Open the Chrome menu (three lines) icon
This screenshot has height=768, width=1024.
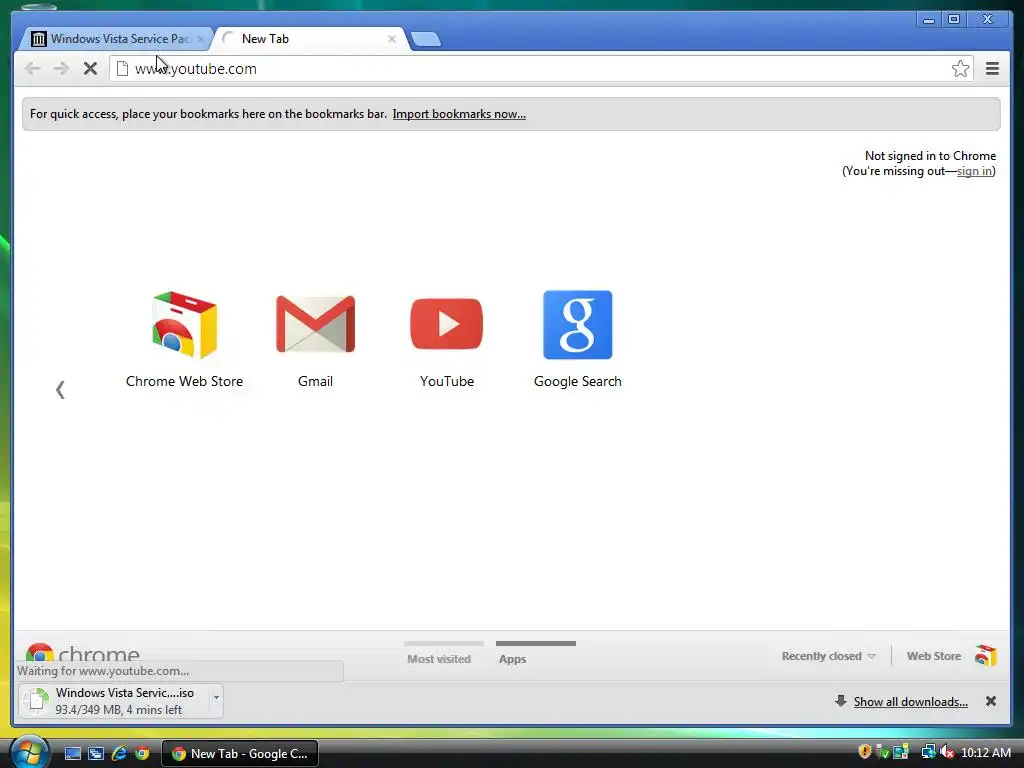pyautogui.click(x=992, y=69)
